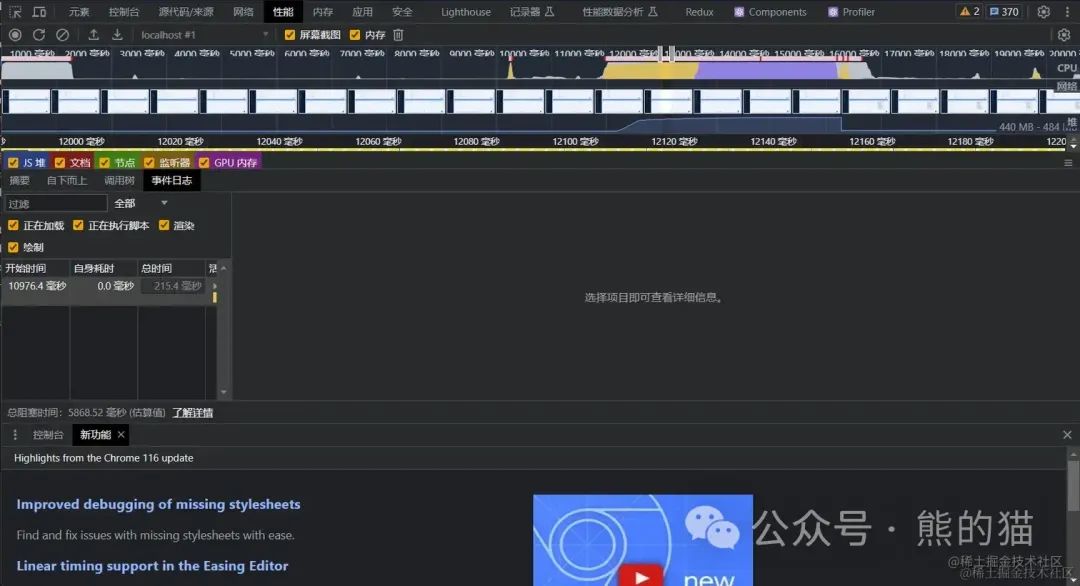The width and height of the screenshot is (1080, 586).
Task: Open the Lighthouse tab
Action: point(466,12)
